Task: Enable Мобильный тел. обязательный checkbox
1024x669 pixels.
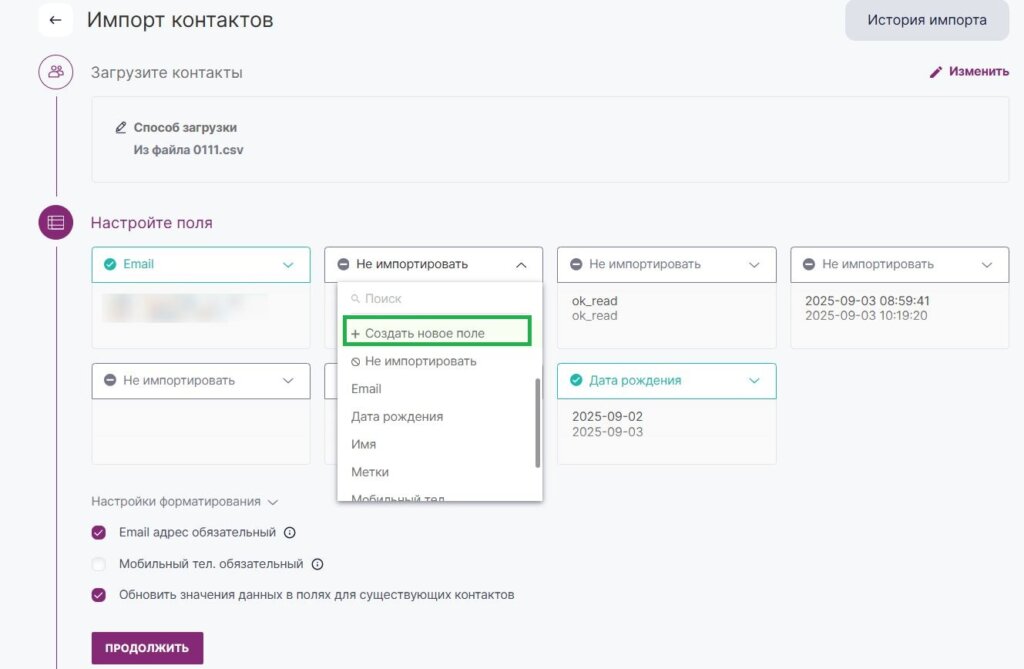Action: click(x=99, y=564)
